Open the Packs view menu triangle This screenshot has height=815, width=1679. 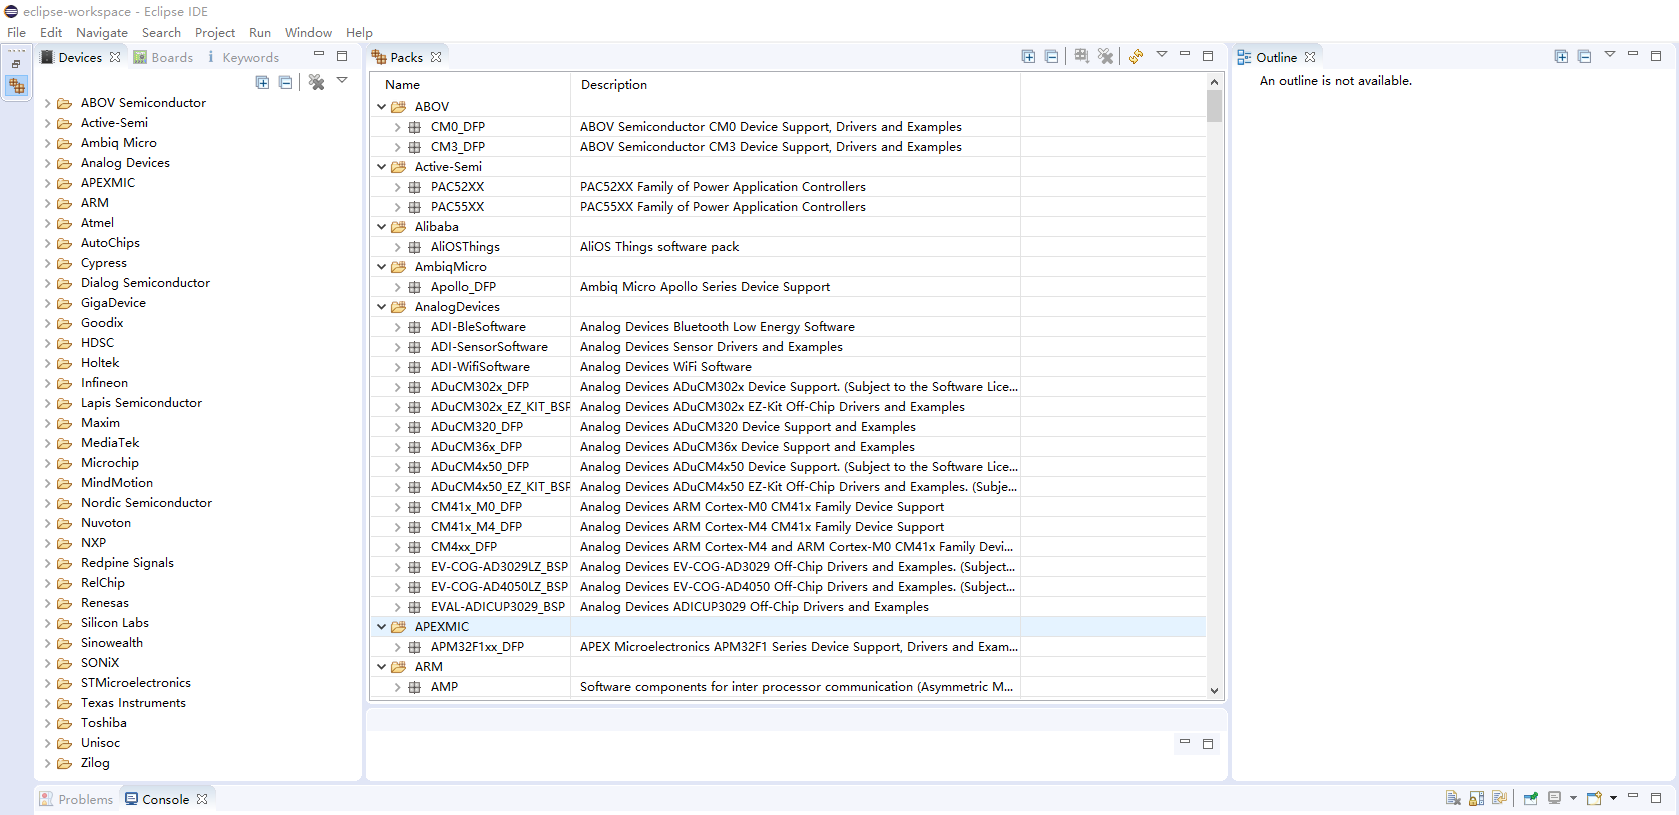pyautogui.click(x=1162, y=54)
